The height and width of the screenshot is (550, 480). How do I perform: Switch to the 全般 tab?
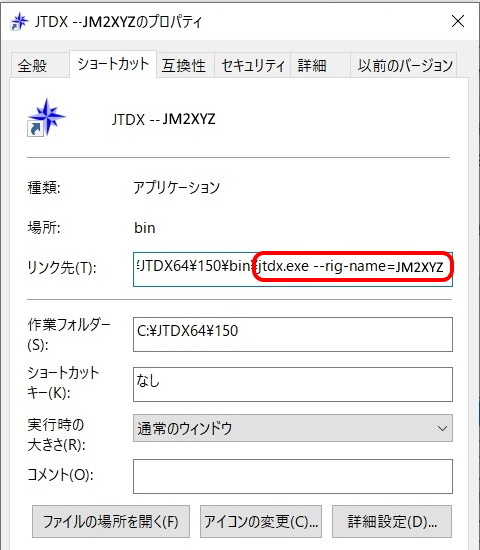[40, 65]
